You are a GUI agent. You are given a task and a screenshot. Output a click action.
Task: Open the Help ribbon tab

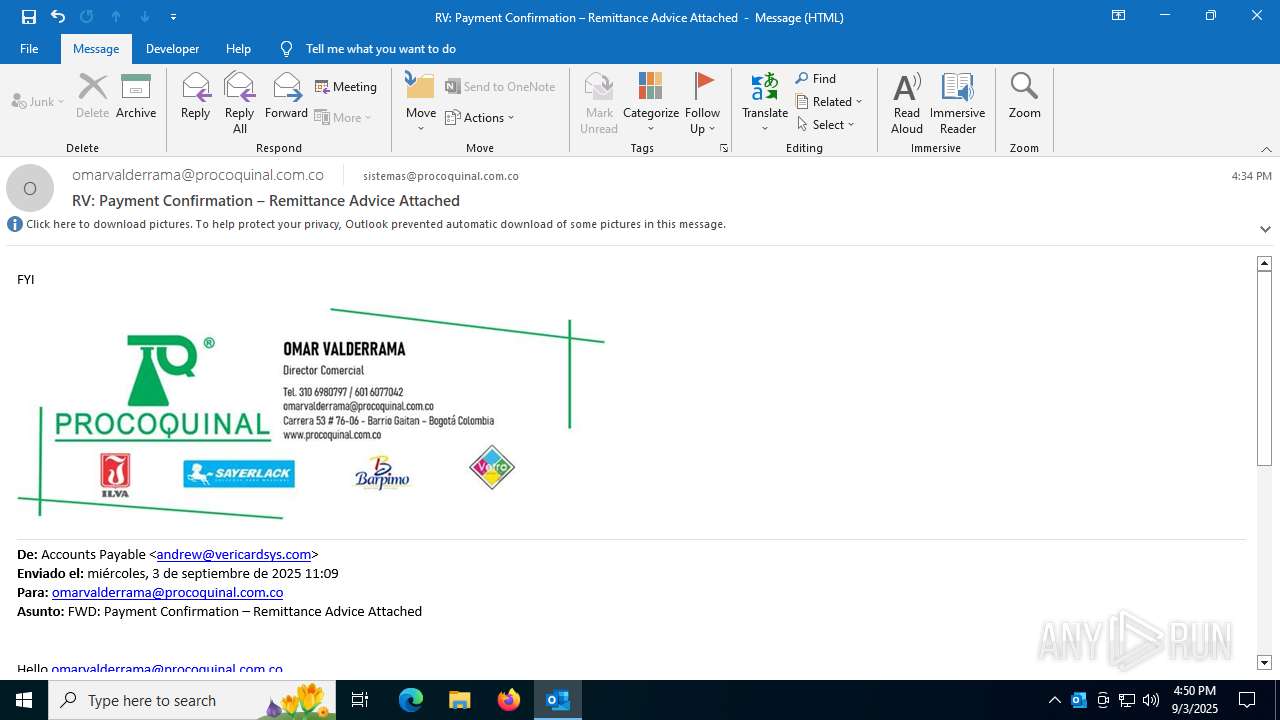[x=238, y=48]
